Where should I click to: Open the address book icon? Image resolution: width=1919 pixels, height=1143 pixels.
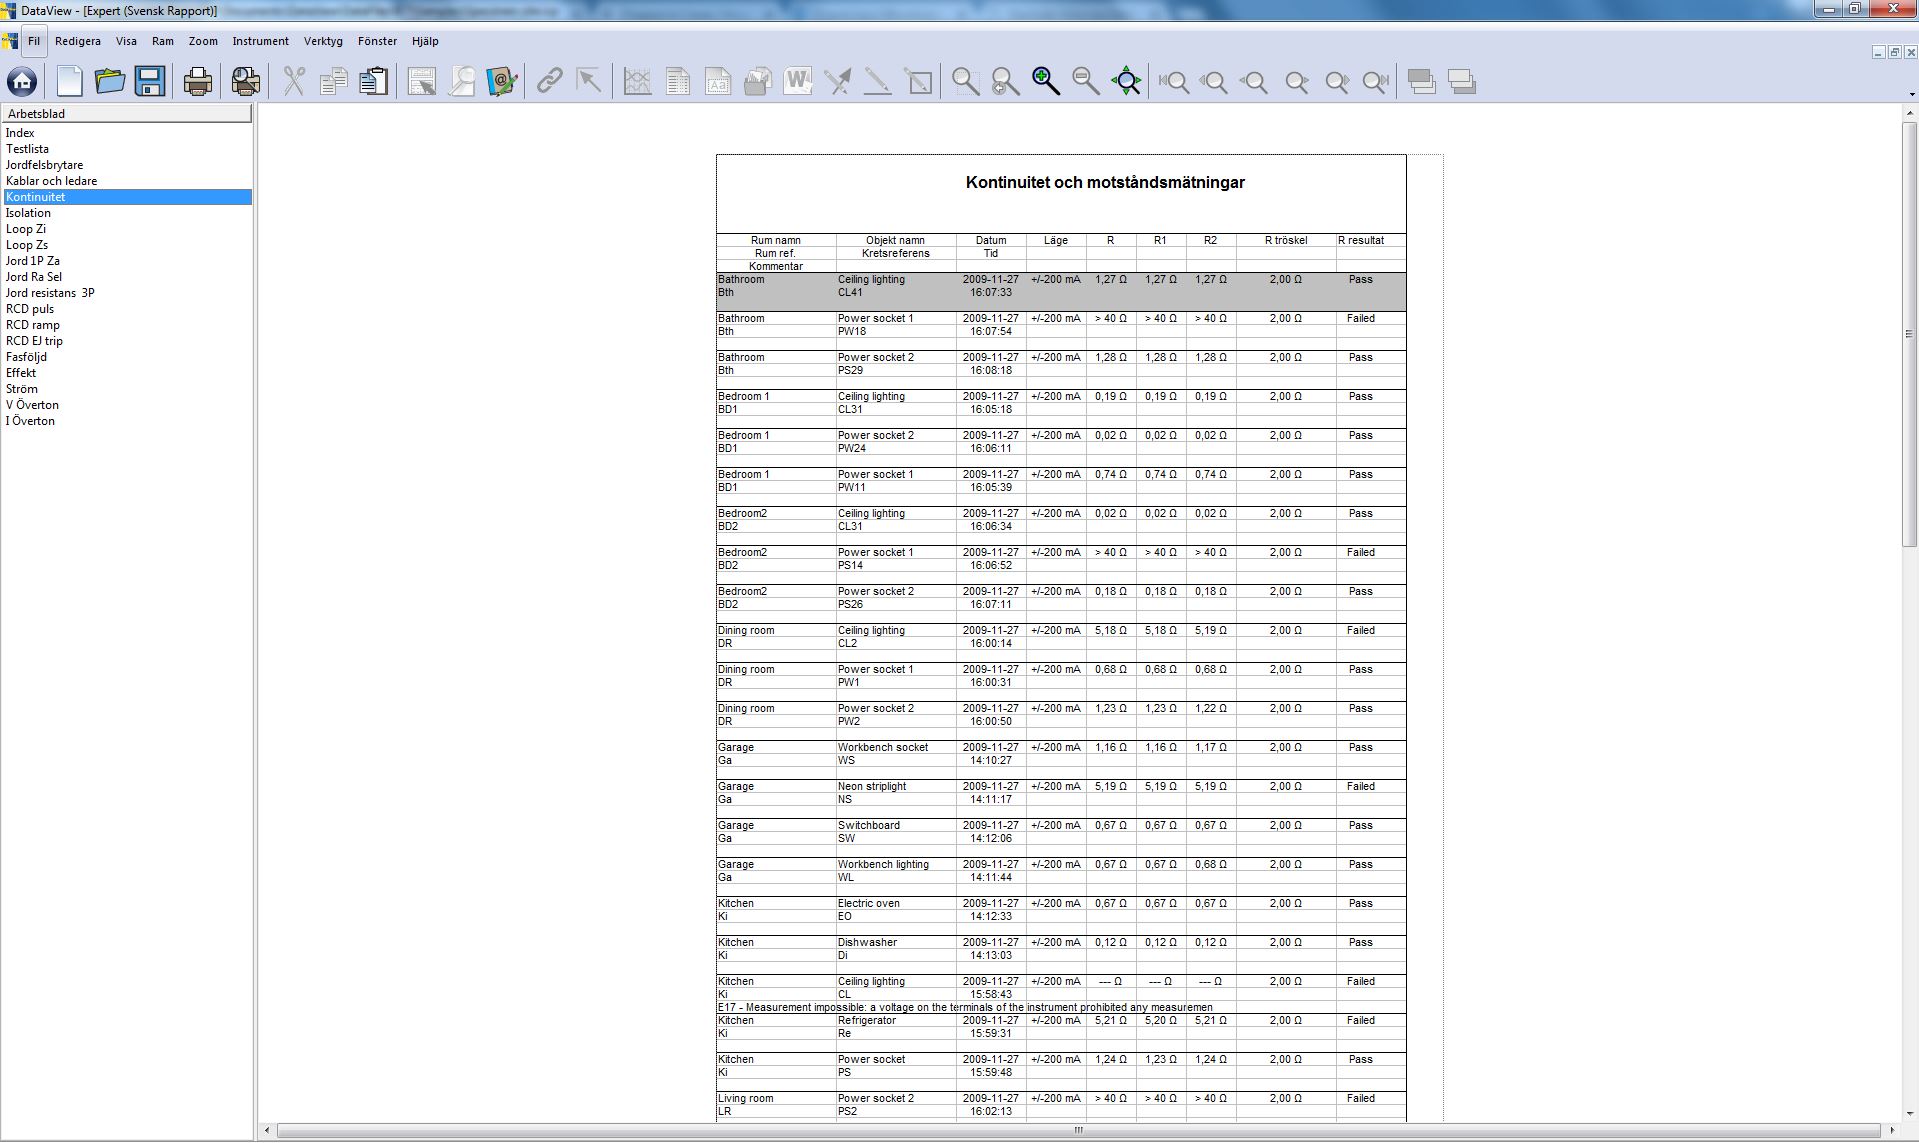click(x=501, y=82)
